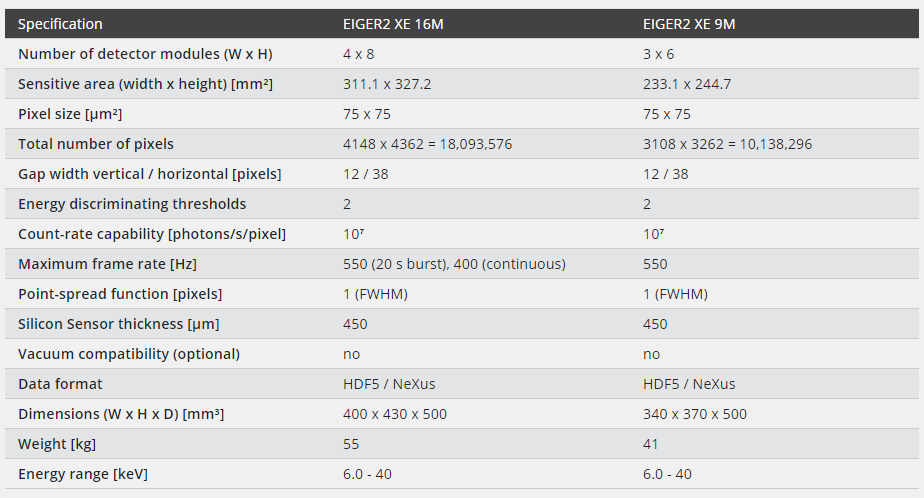Click HDF5 / NeXus under EIGER2 XE 16M
Screen dimensions: 924x498
click(x=389, y=384)
